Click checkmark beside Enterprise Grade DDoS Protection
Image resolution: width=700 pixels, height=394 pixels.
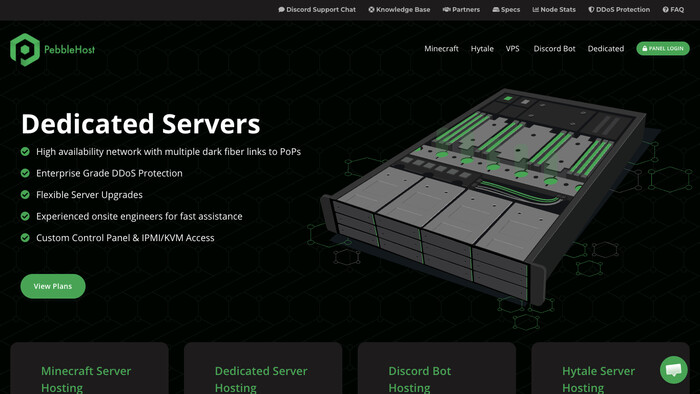(x=25, y=173)
